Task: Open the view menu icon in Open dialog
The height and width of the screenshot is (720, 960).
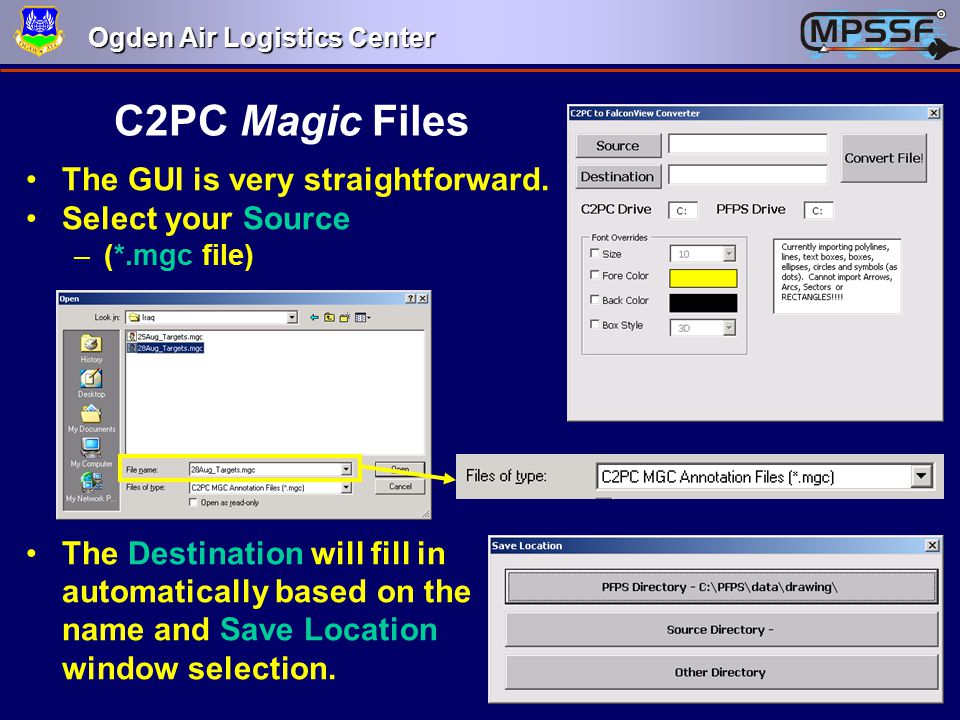Action: 362,317
